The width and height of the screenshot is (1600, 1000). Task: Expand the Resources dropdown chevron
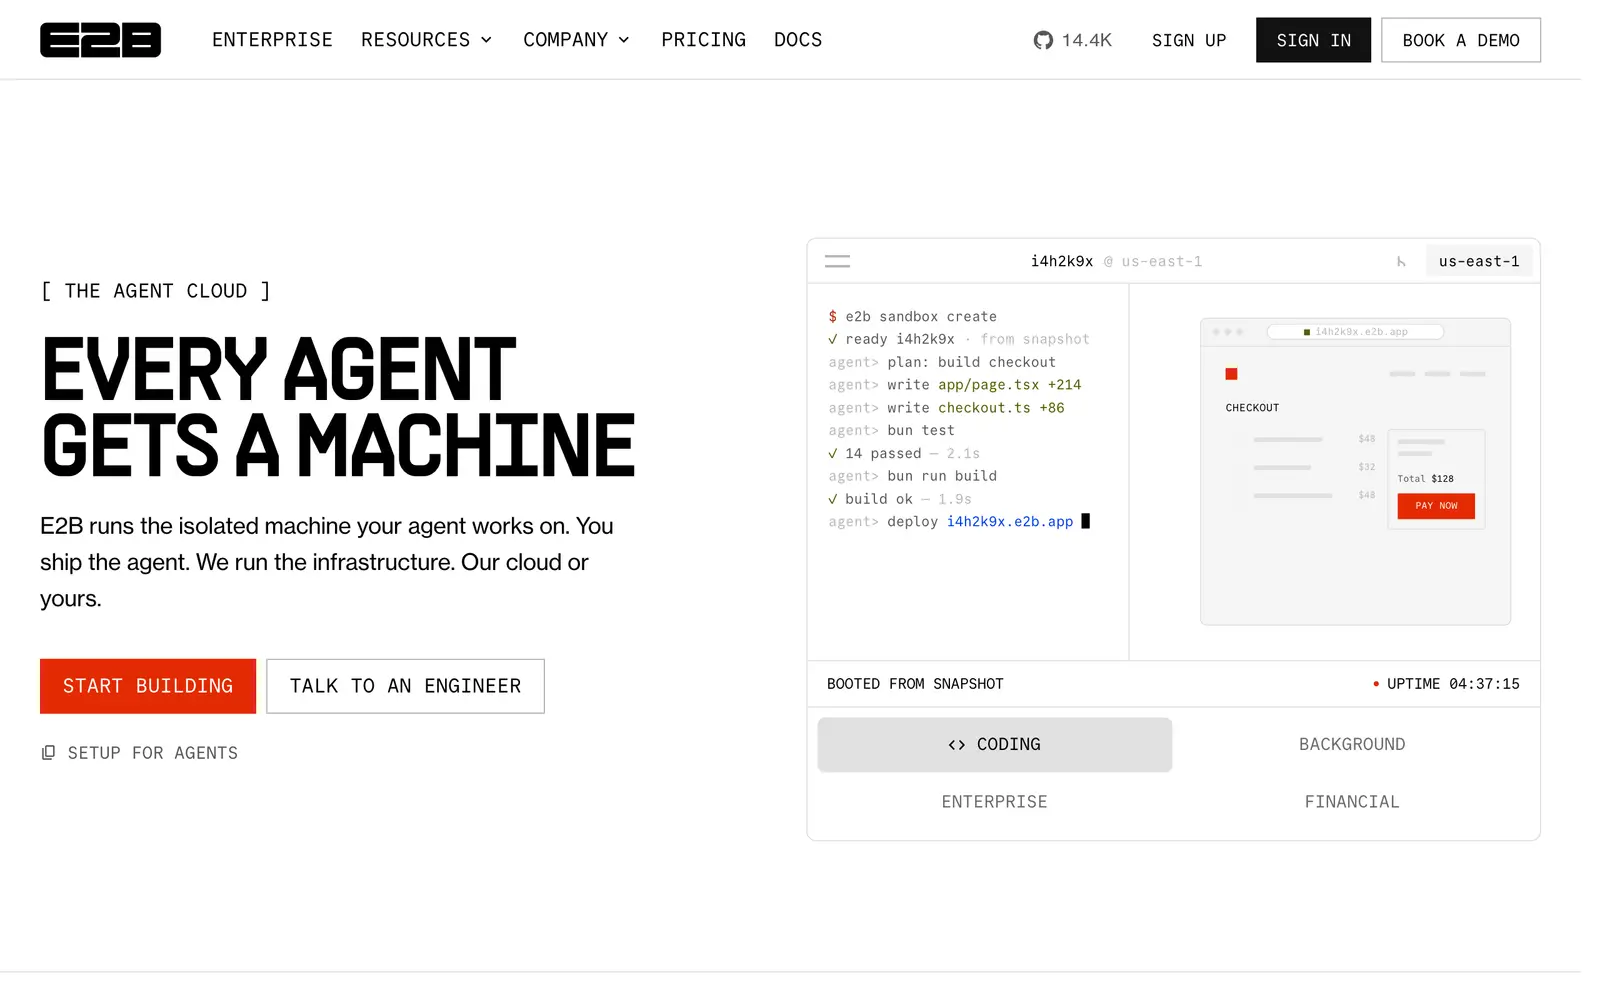point(487,40)
